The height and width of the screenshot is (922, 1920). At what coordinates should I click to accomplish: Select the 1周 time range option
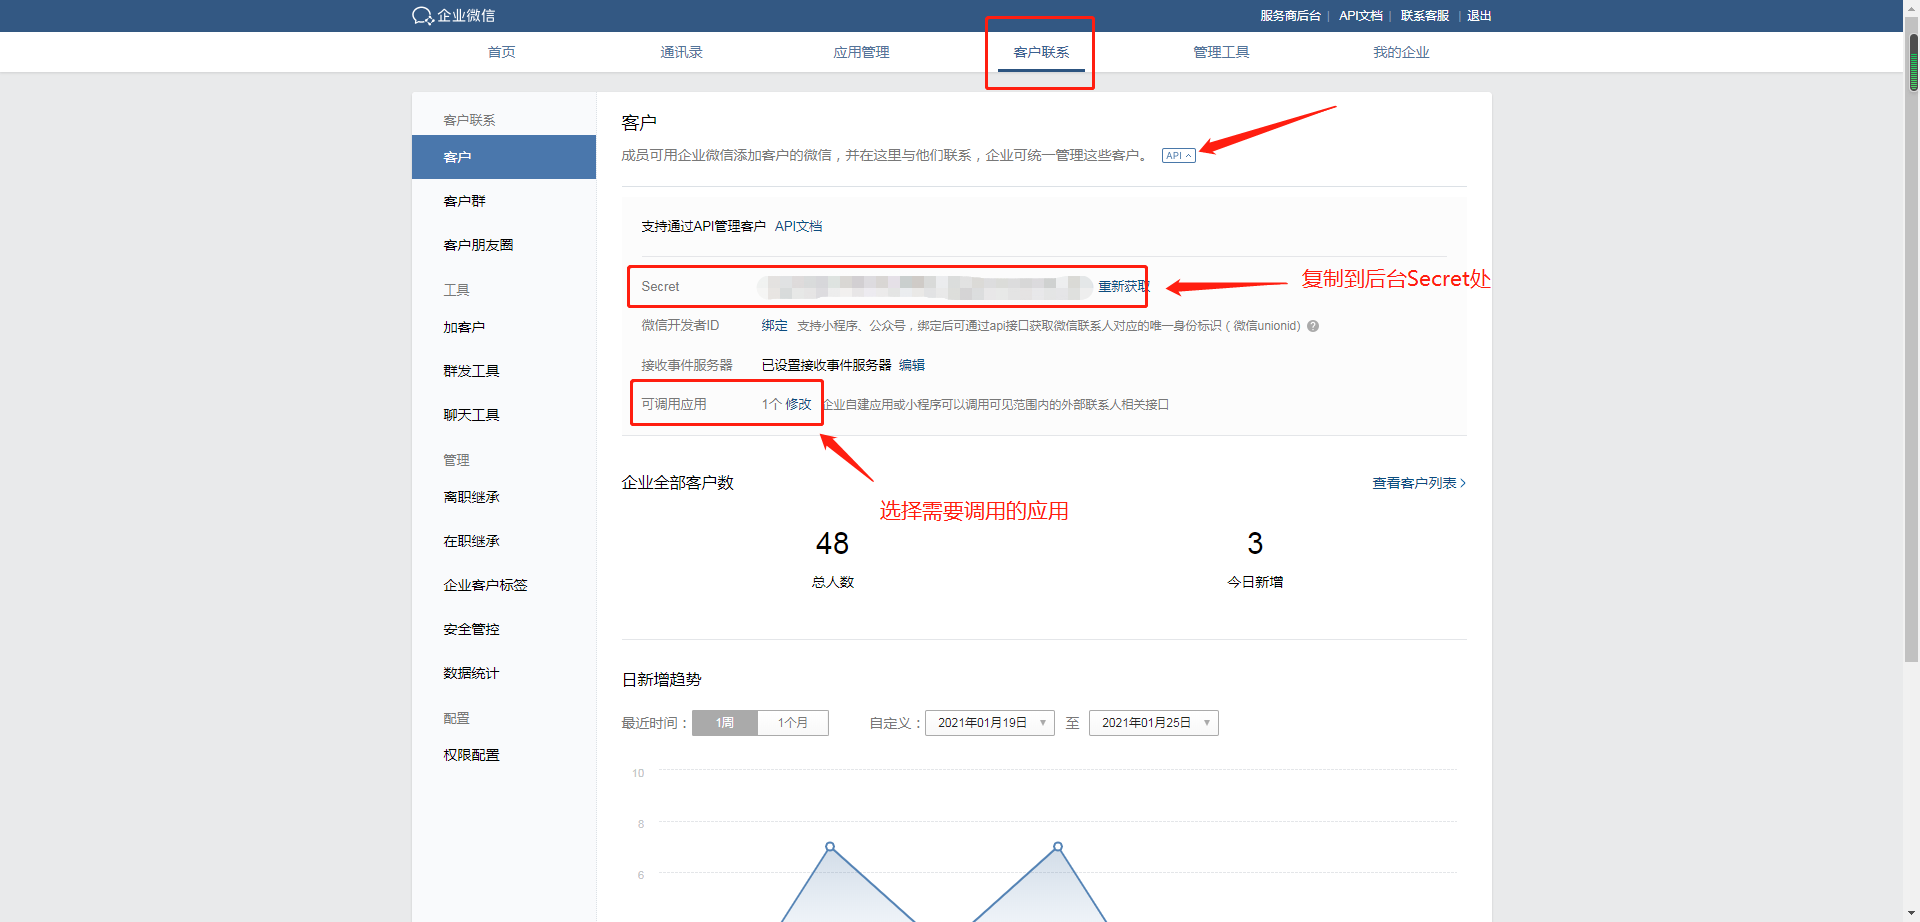point(724,722)
